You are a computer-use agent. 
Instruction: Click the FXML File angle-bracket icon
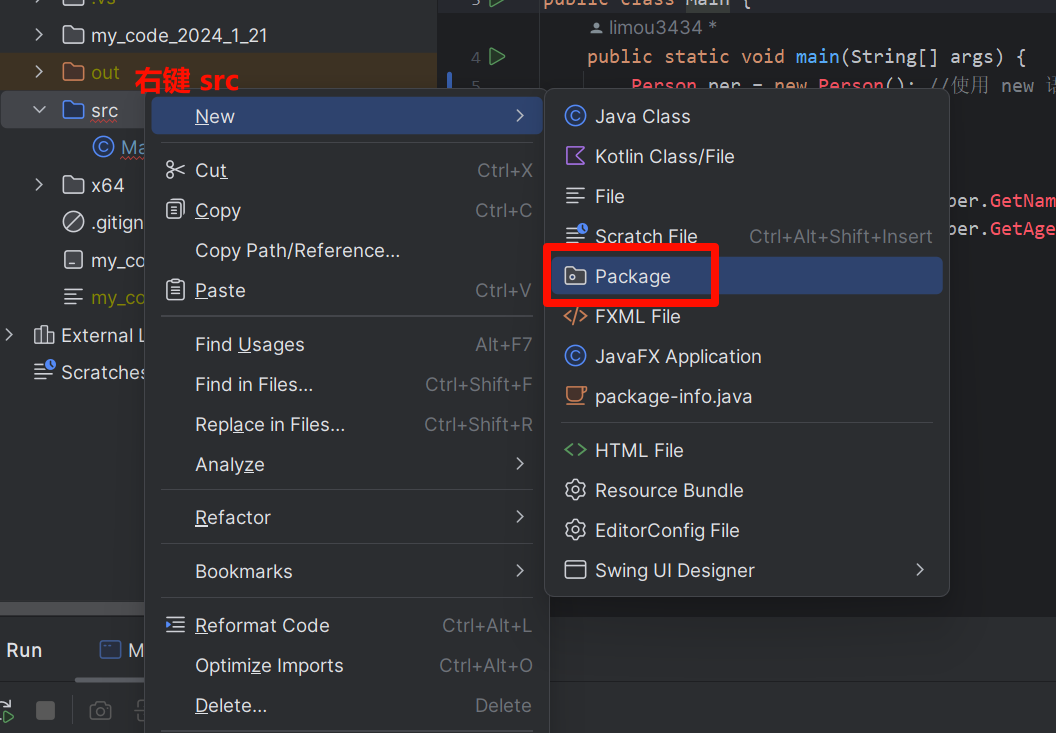tap(575, 317)
